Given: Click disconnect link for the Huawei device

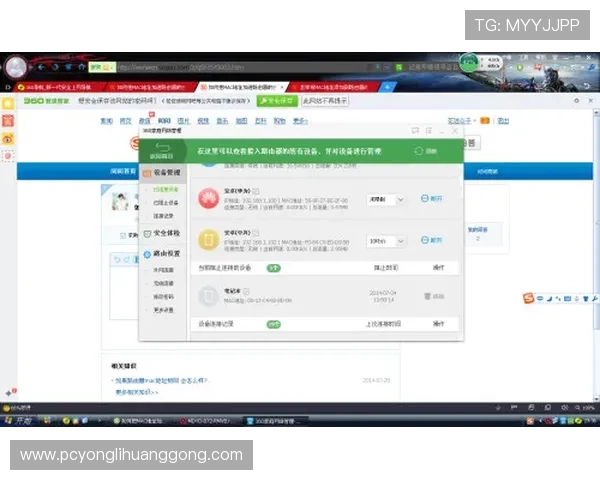Looking at the screenshot, I should pyautogui.click(x=432, y=198).
